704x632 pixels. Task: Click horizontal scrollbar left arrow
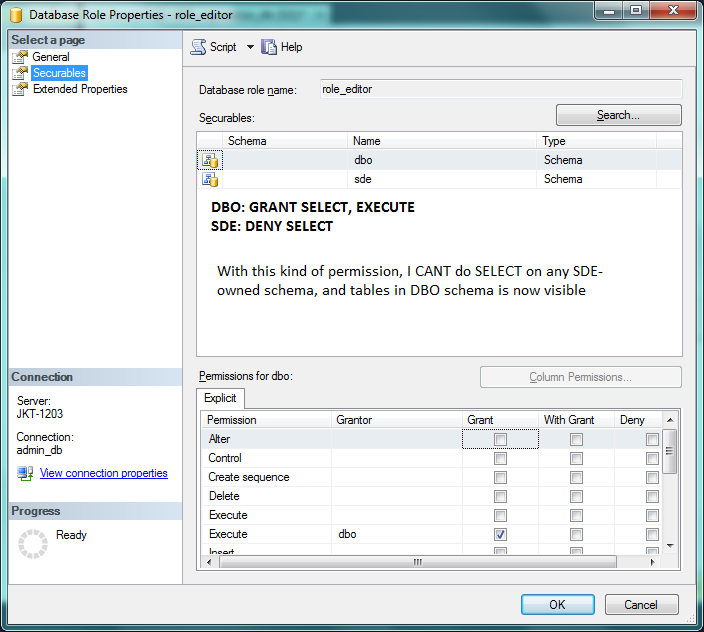(x=209, y=562)
